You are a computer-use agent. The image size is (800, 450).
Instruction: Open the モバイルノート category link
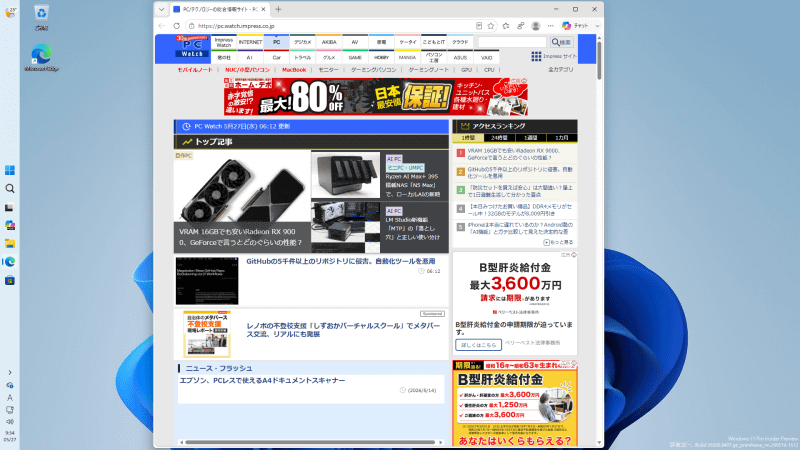(x=195, y=70)
